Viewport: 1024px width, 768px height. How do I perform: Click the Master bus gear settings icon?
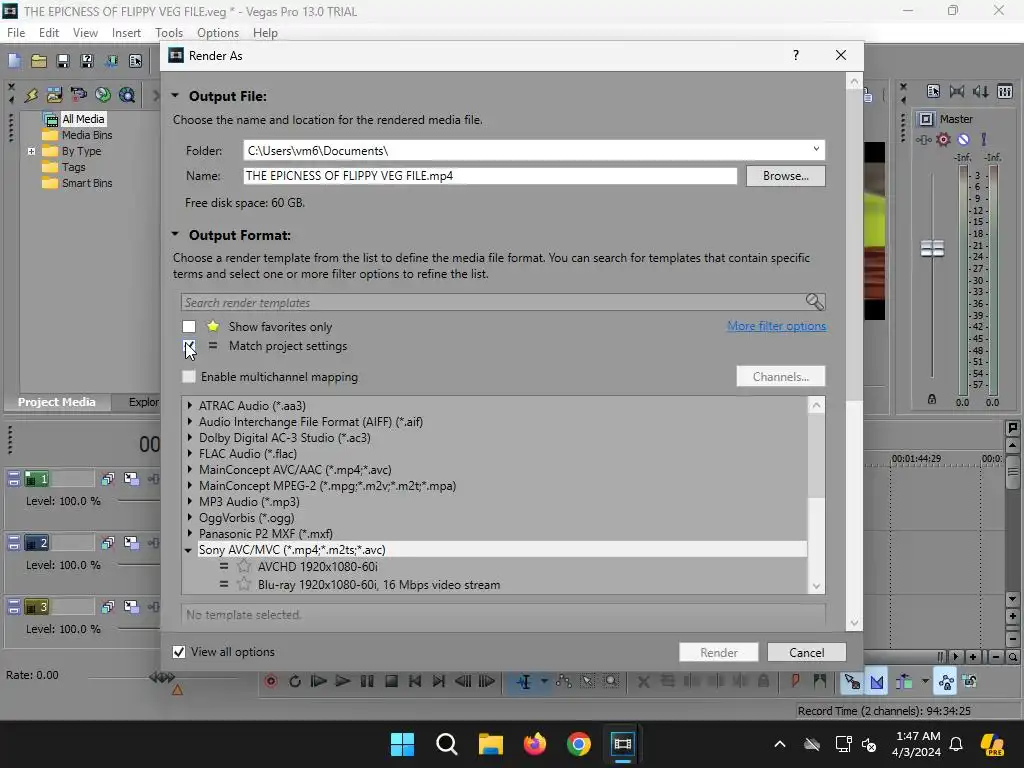click(943, 139)
